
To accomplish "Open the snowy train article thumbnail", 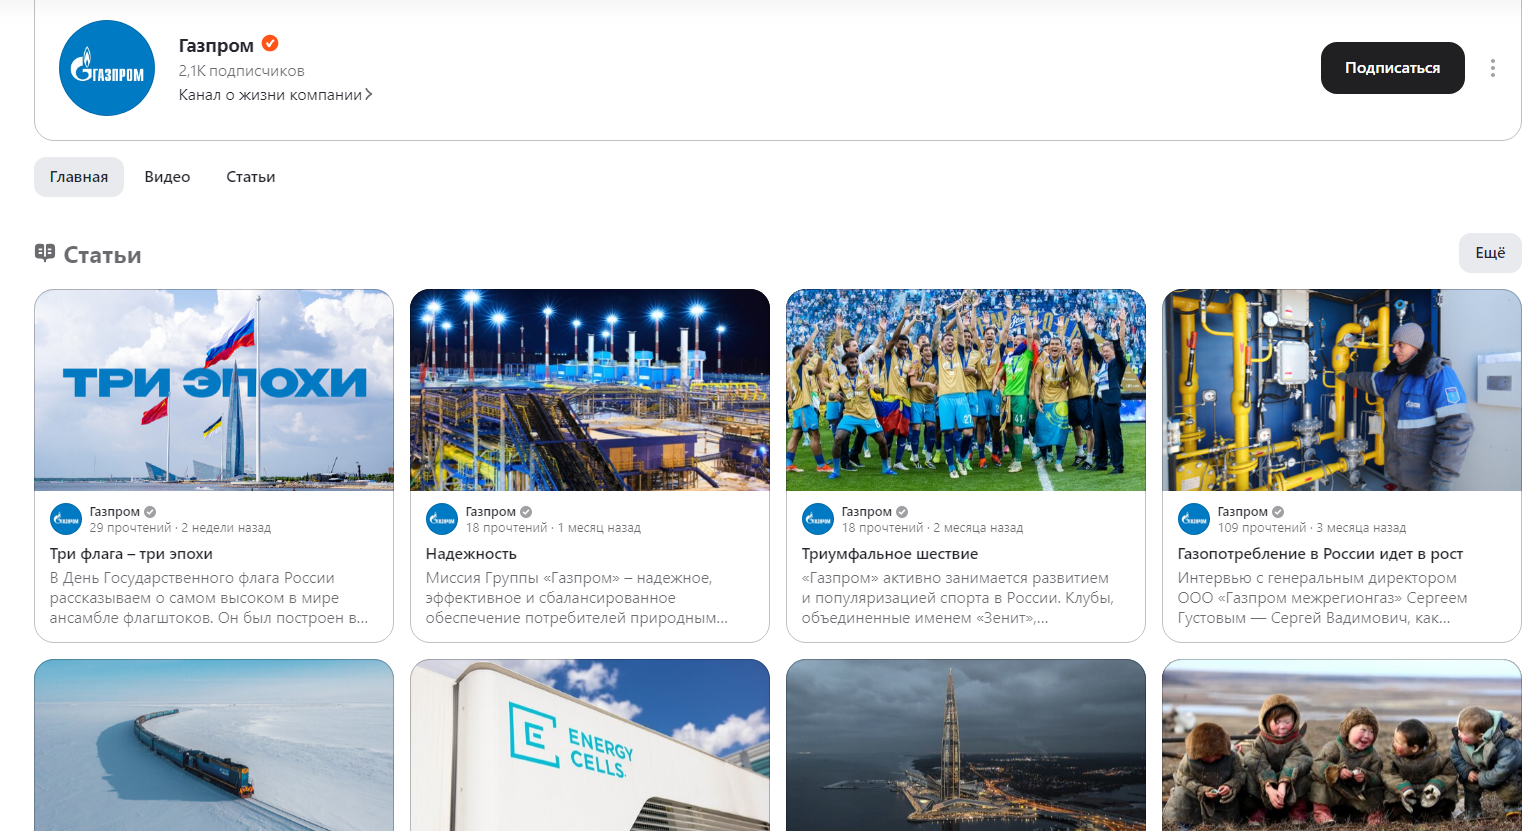I will pos(214,745).
